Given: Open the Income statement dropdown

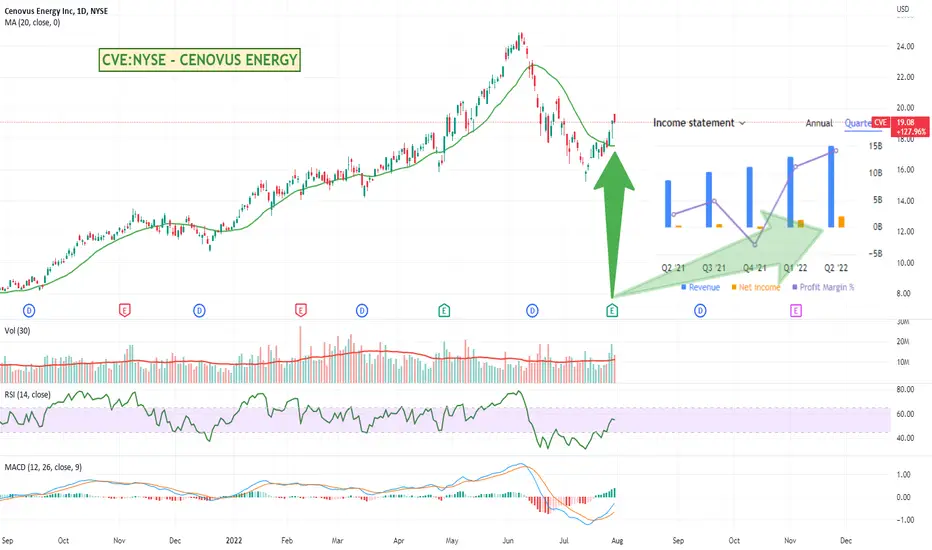Looking at the screenshot, I should 699,123.
